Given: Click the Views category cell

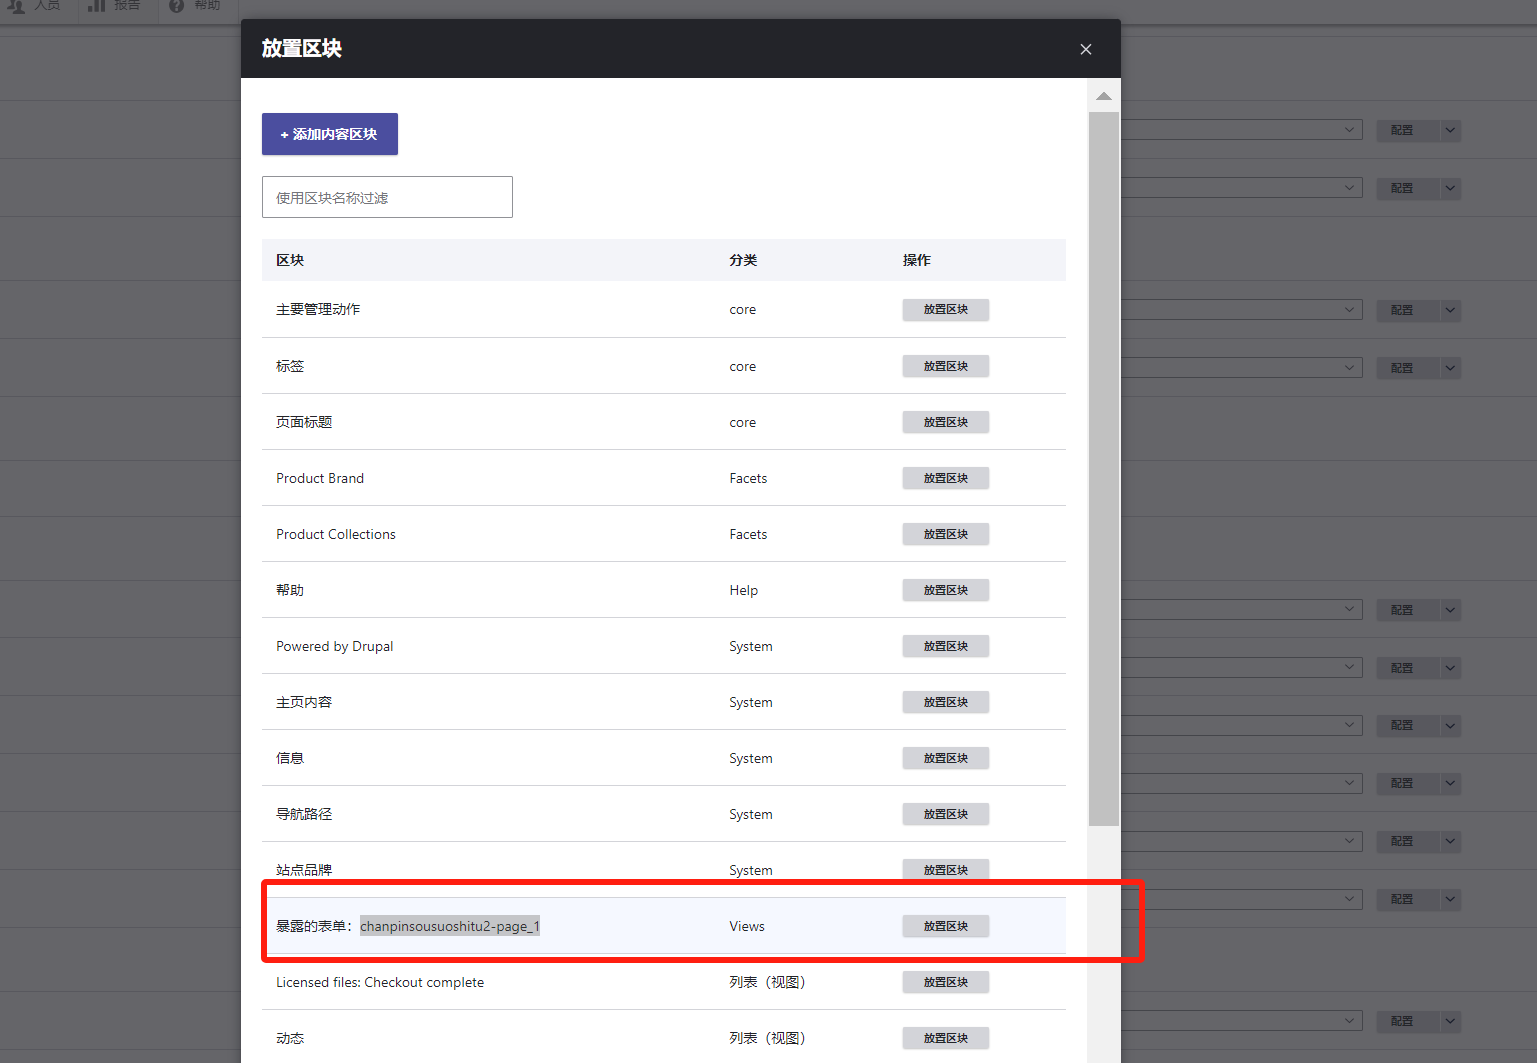Looking at the screenshot, I should (x=747, y=926).
